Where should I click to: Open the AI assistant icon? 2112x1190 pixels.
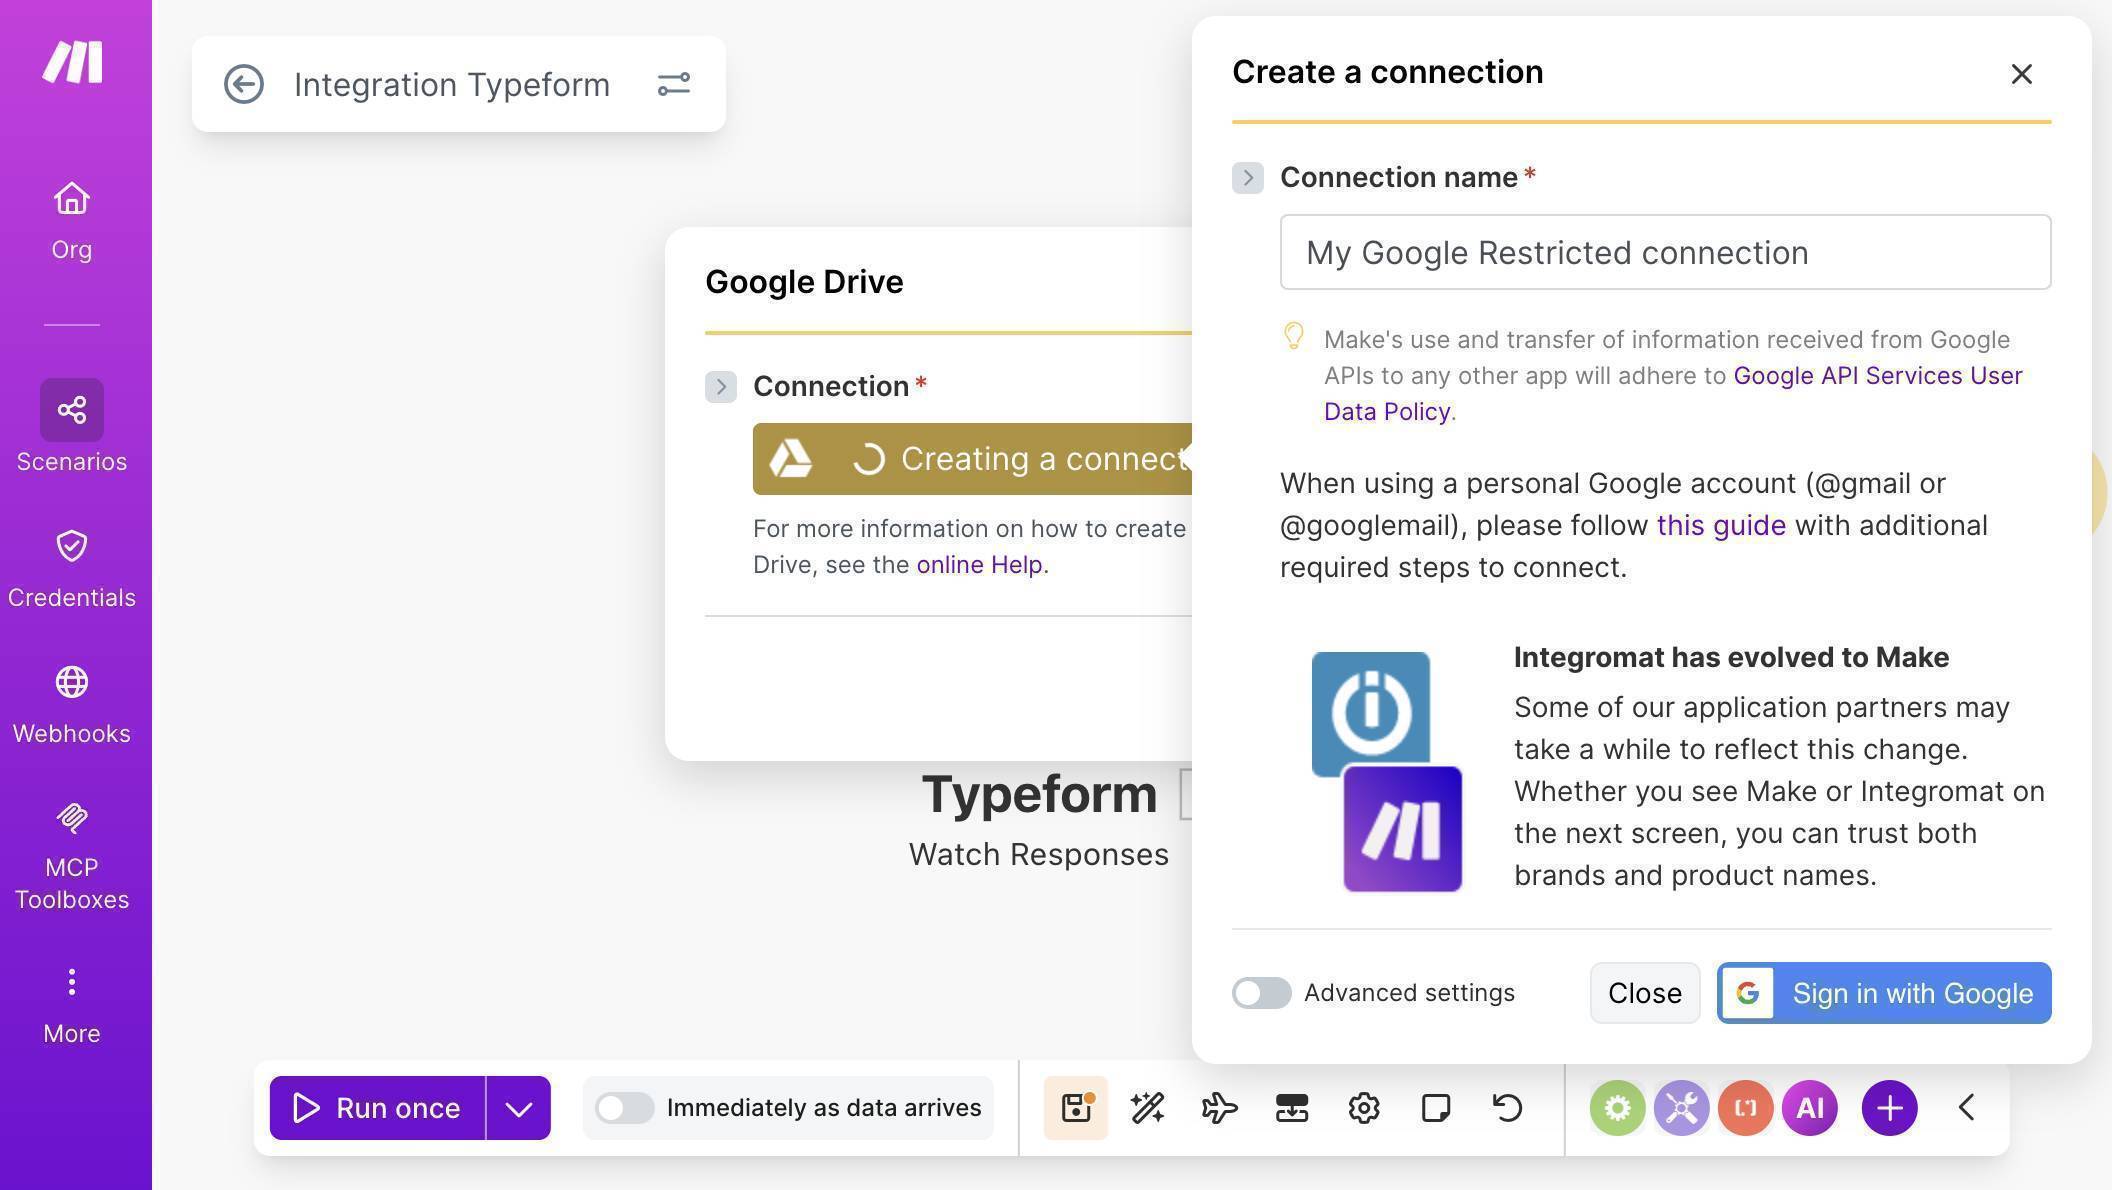click(1810, 1107)
